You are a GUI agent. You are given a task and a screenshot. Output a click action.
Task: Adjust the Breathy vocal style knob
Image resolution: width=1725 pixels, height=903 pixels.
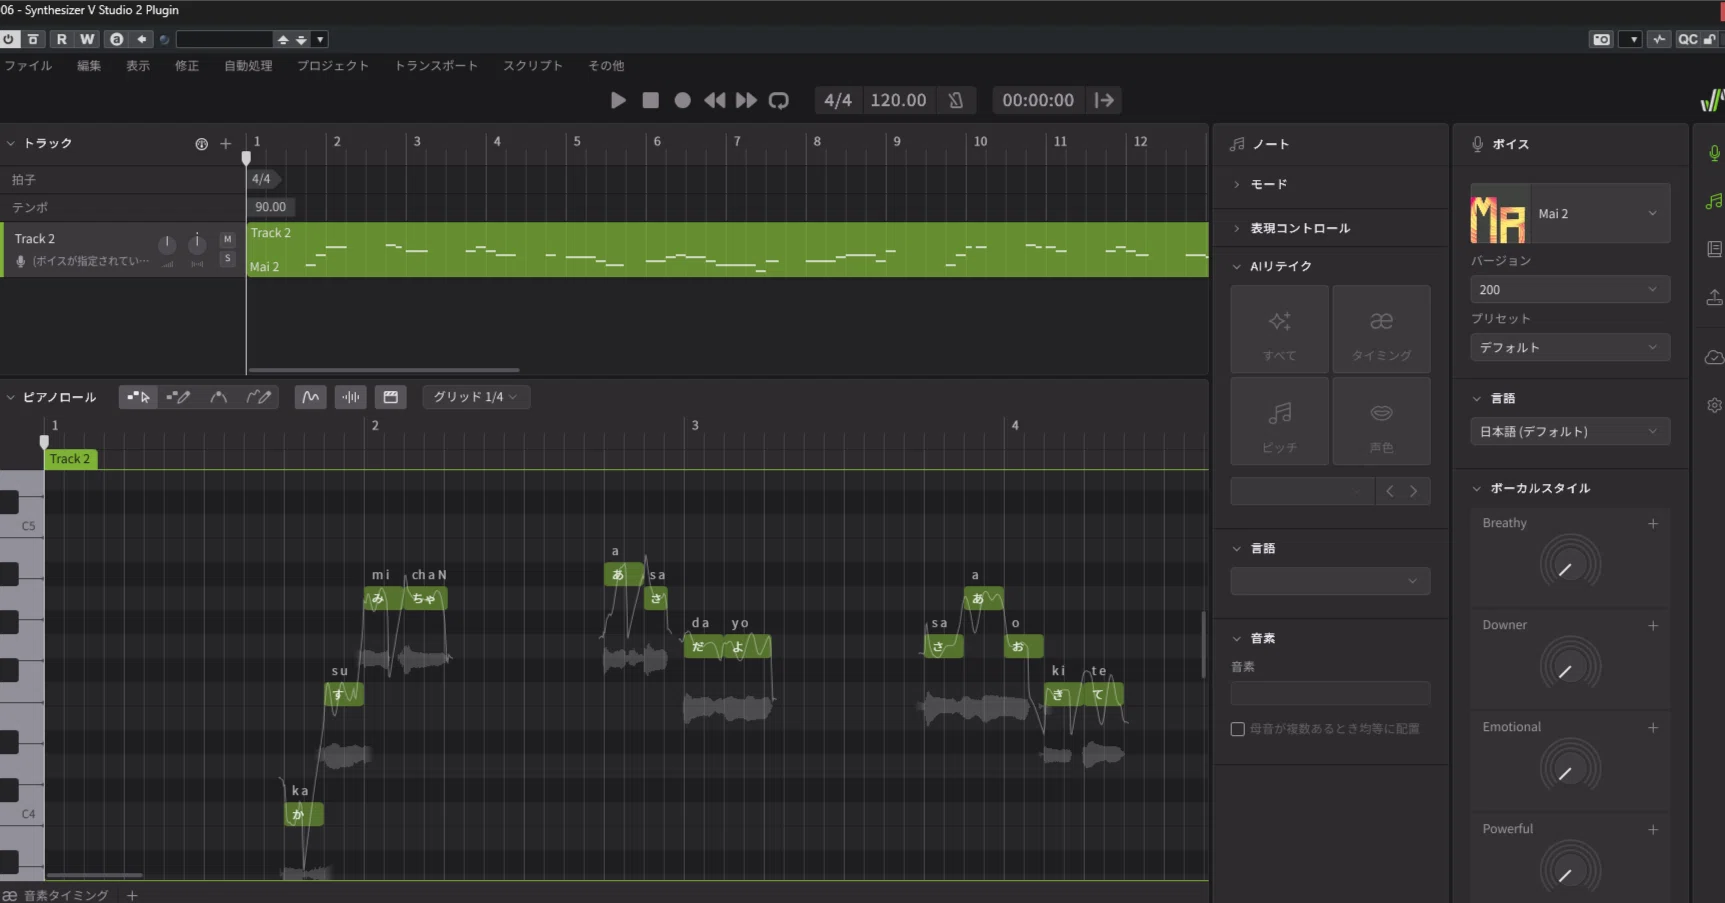(1570, 565)
